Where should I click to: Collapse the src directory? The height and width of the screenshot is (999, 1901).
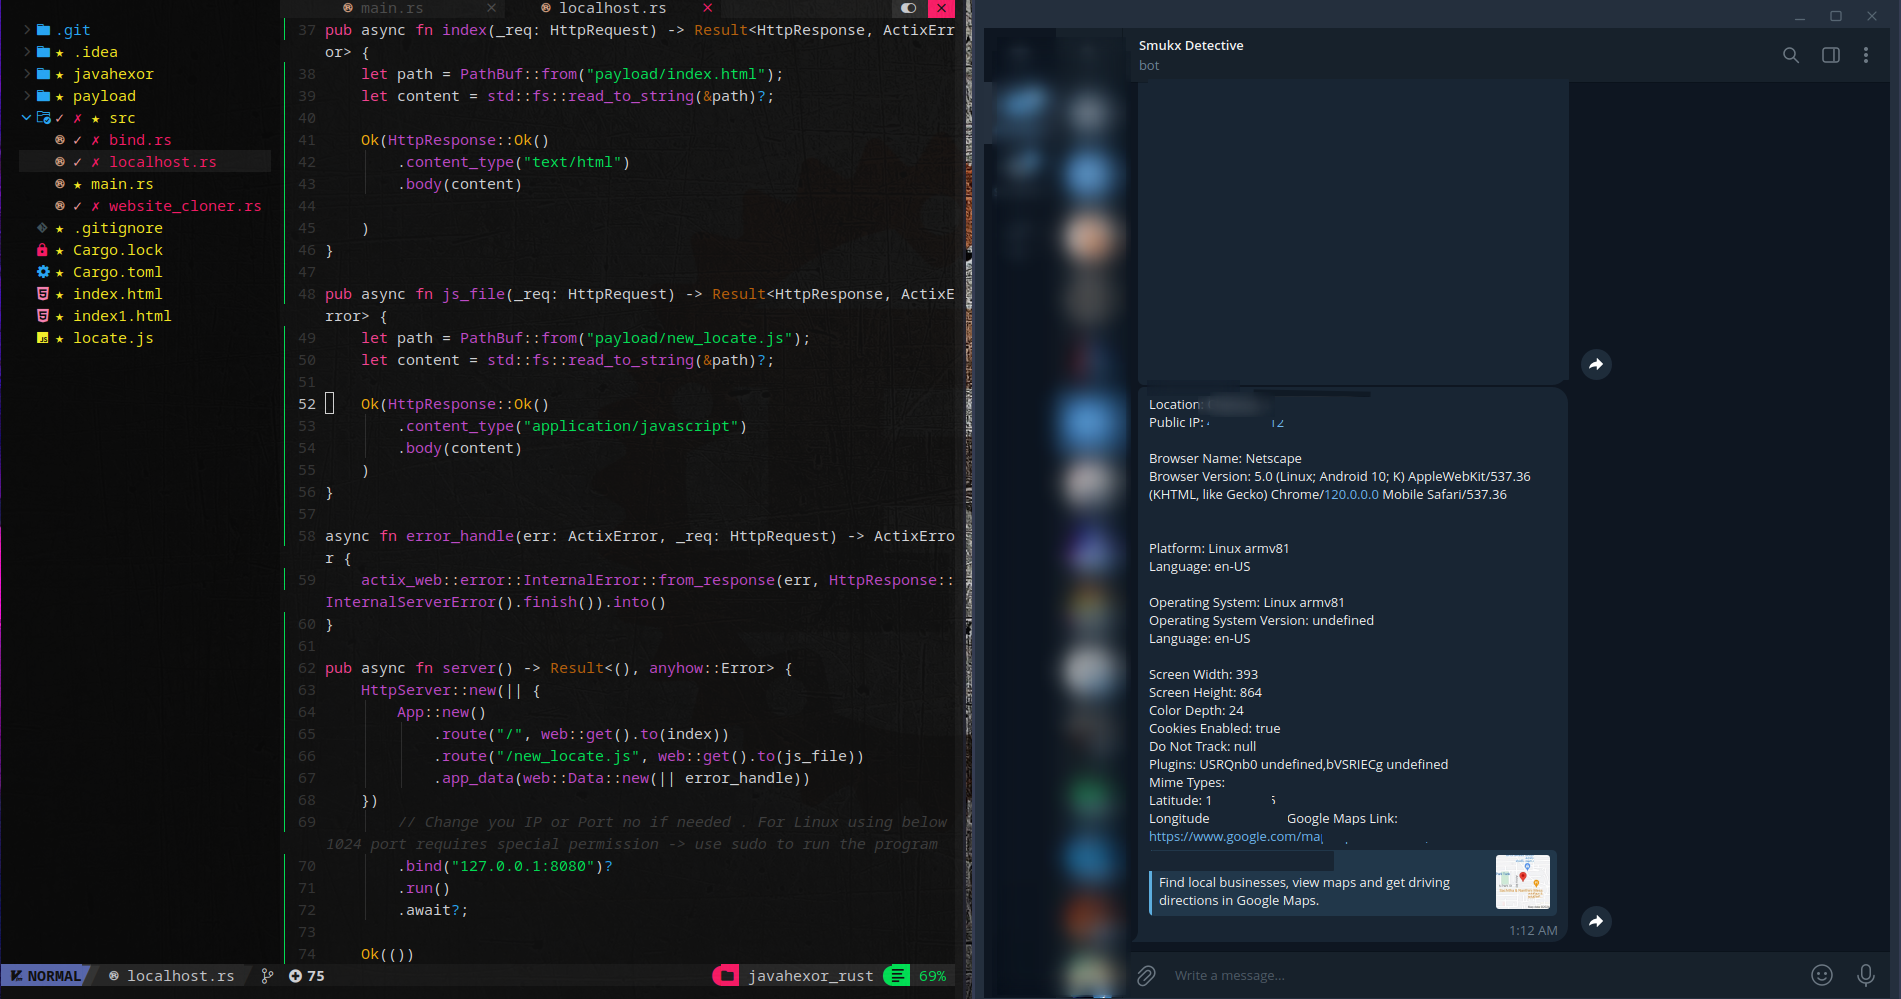(x=27, y=118)
